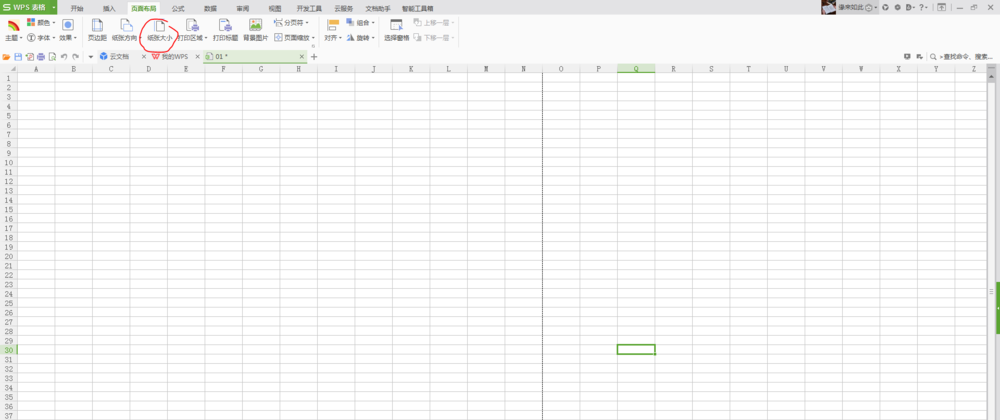This screenshot has width=1000, height=420.
Task: Select column header Q
Action: click(636, 68)
